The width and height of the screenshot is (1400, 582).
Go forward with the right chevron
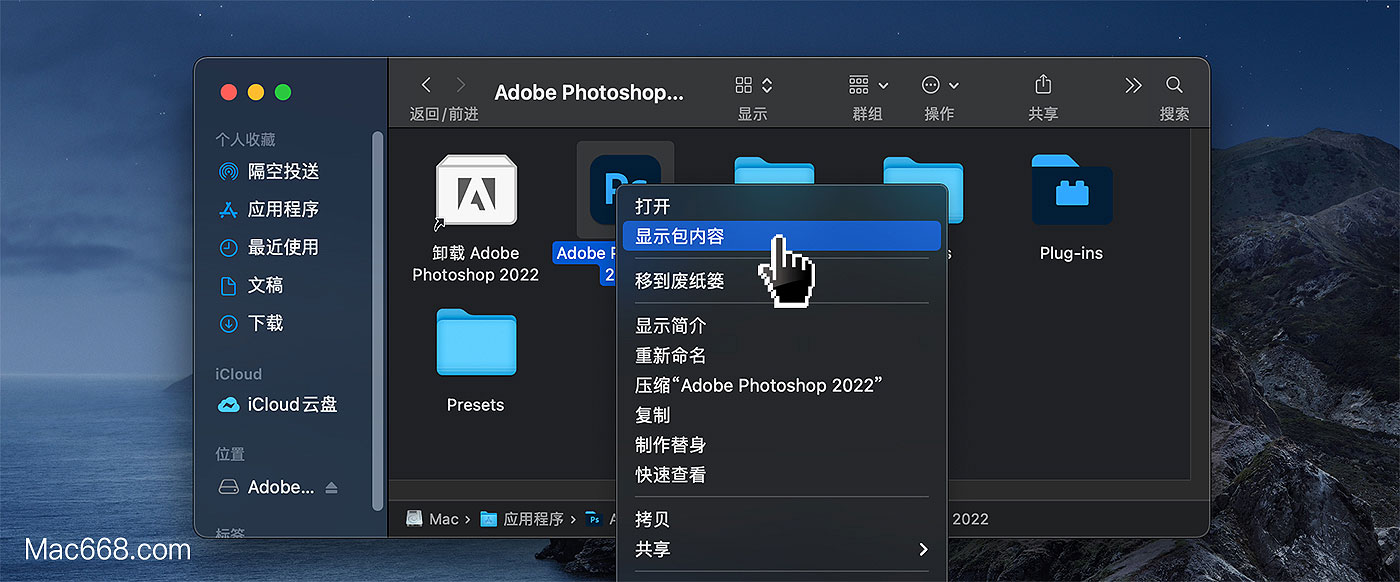(x=460, y=85)
